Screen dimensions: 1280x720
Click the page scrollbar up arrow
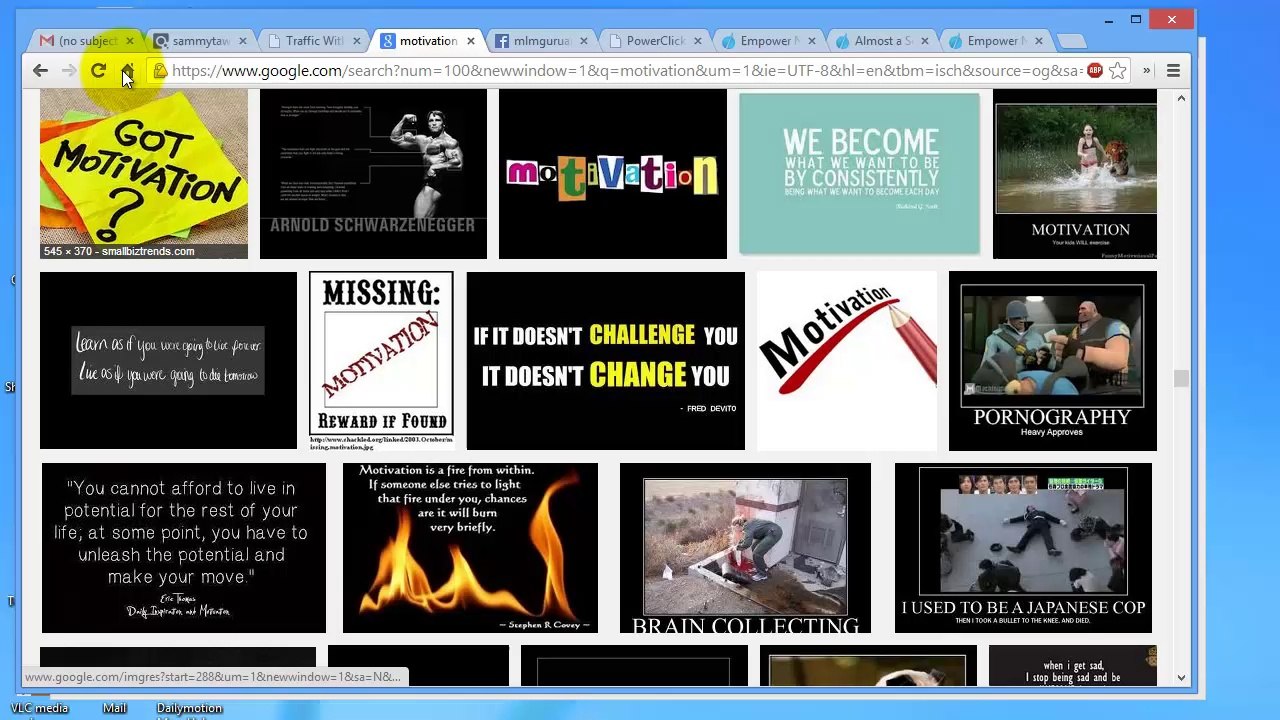point(1181,98)
